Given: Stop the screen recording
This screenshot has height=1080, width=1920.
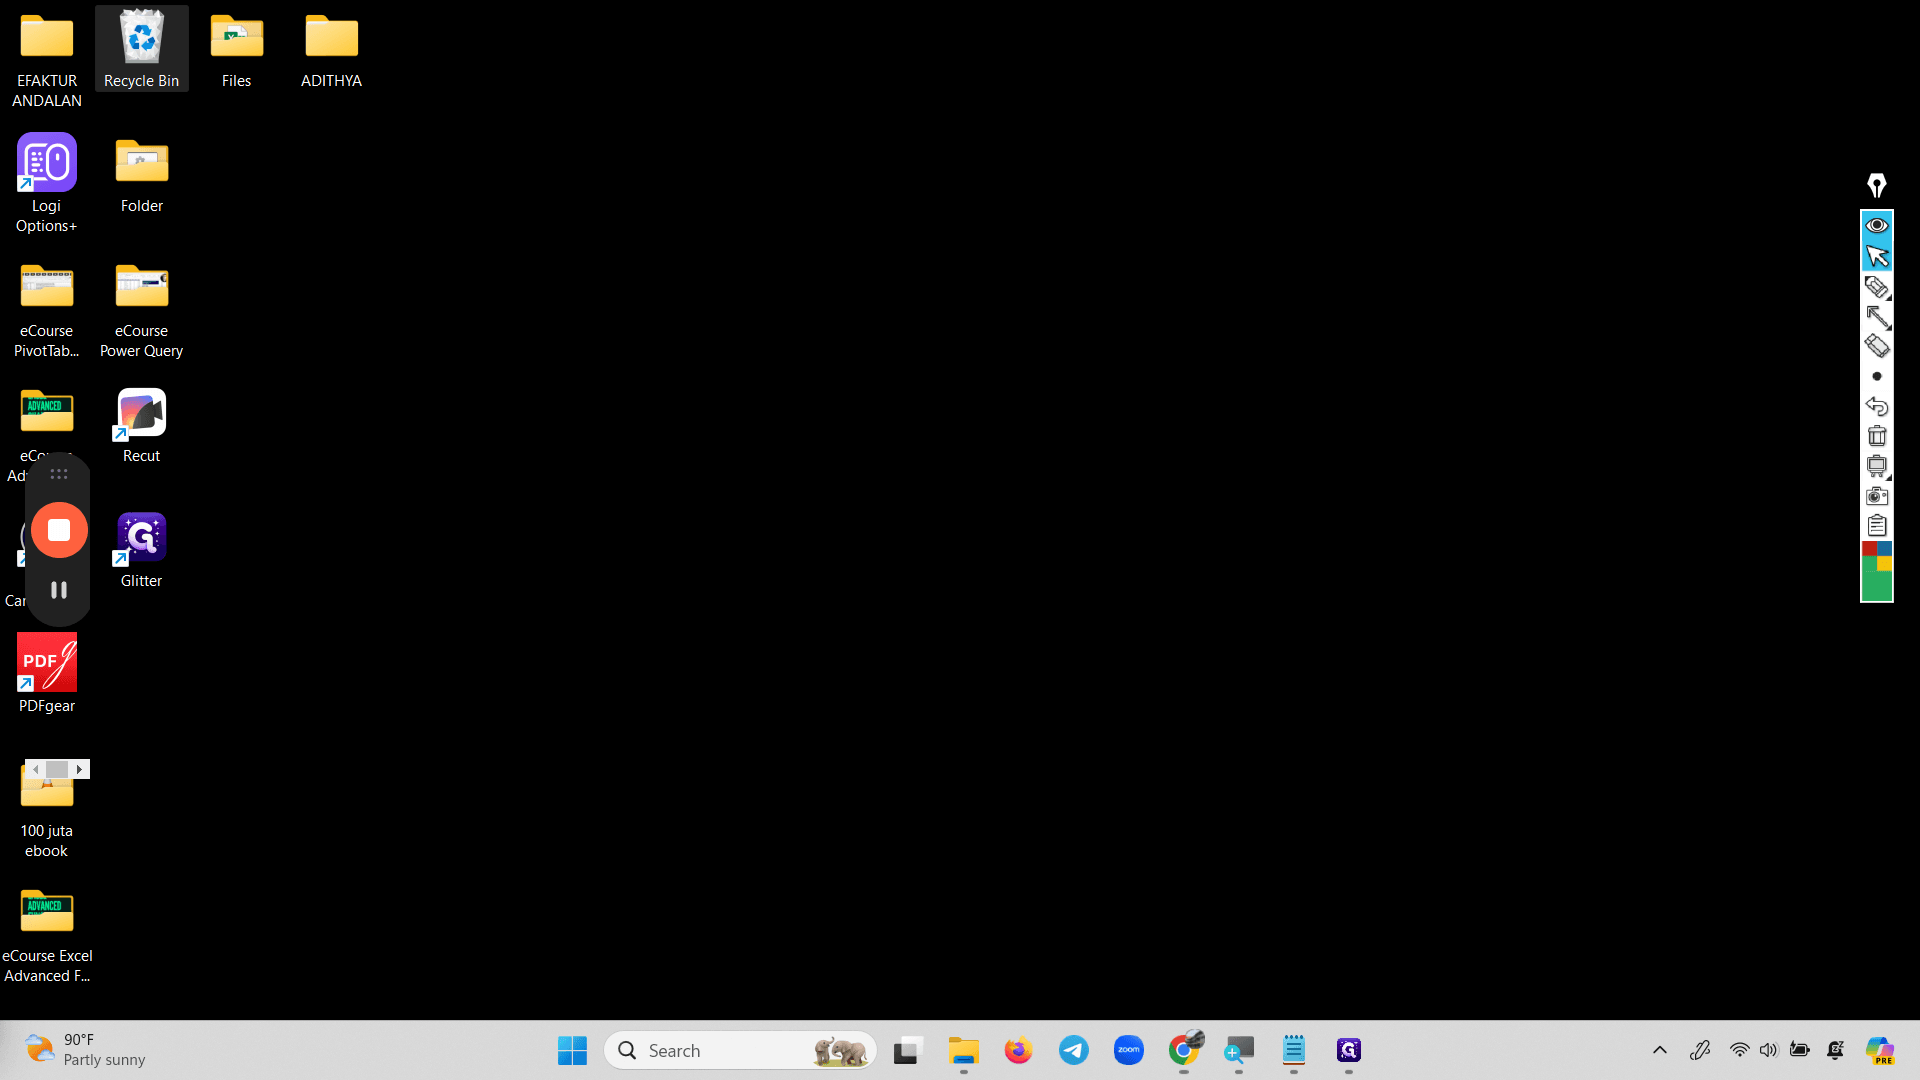Looking at the screenshot, I should (x=59, y=530).
